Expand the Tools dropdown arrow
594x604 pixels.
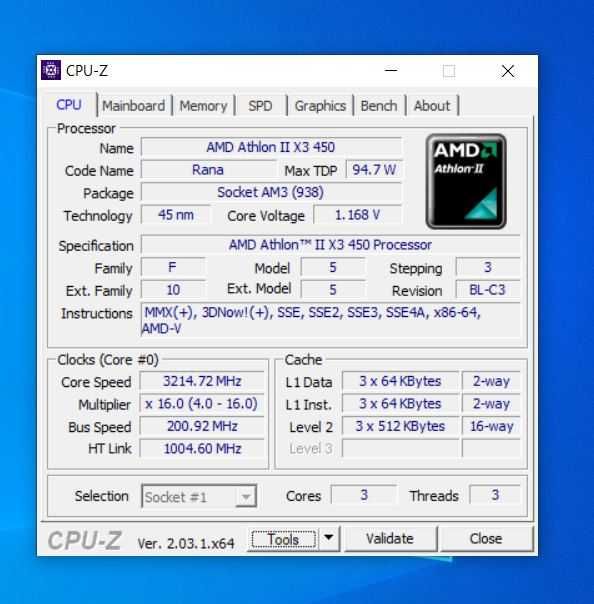[x=329, y=538]
